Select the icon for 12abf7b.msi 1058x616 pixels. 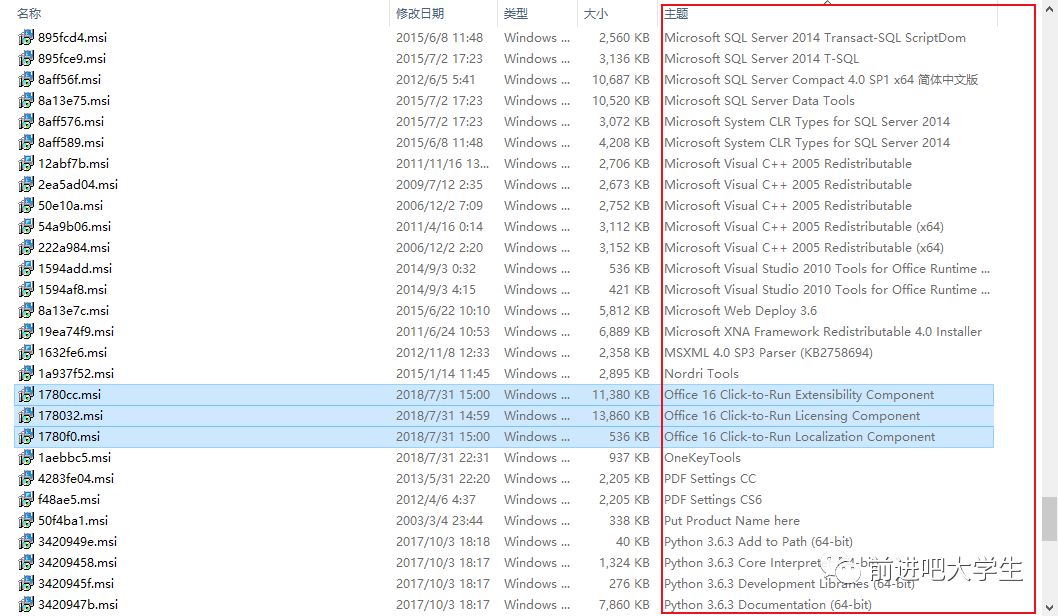click(26, 163)
